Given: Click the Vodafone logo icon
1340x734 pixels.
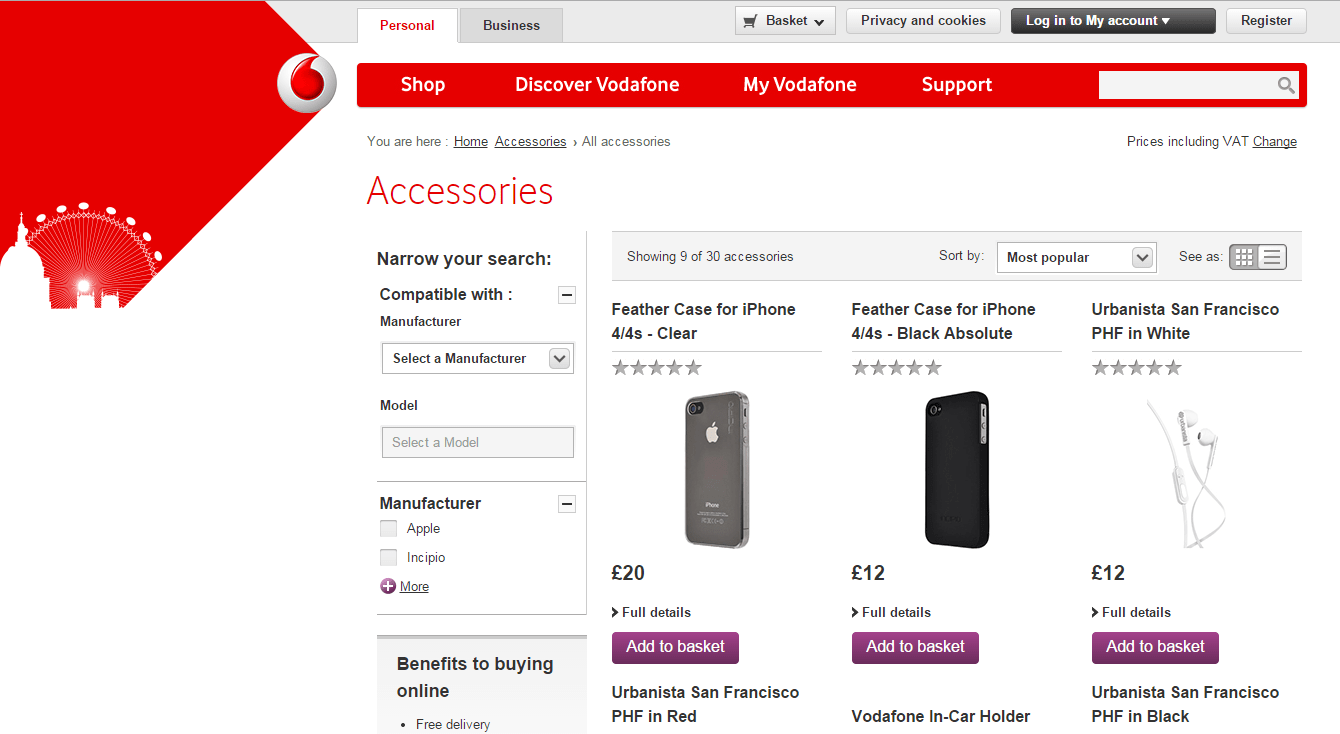Looking at the screenshot, I should tap(307, 84).
